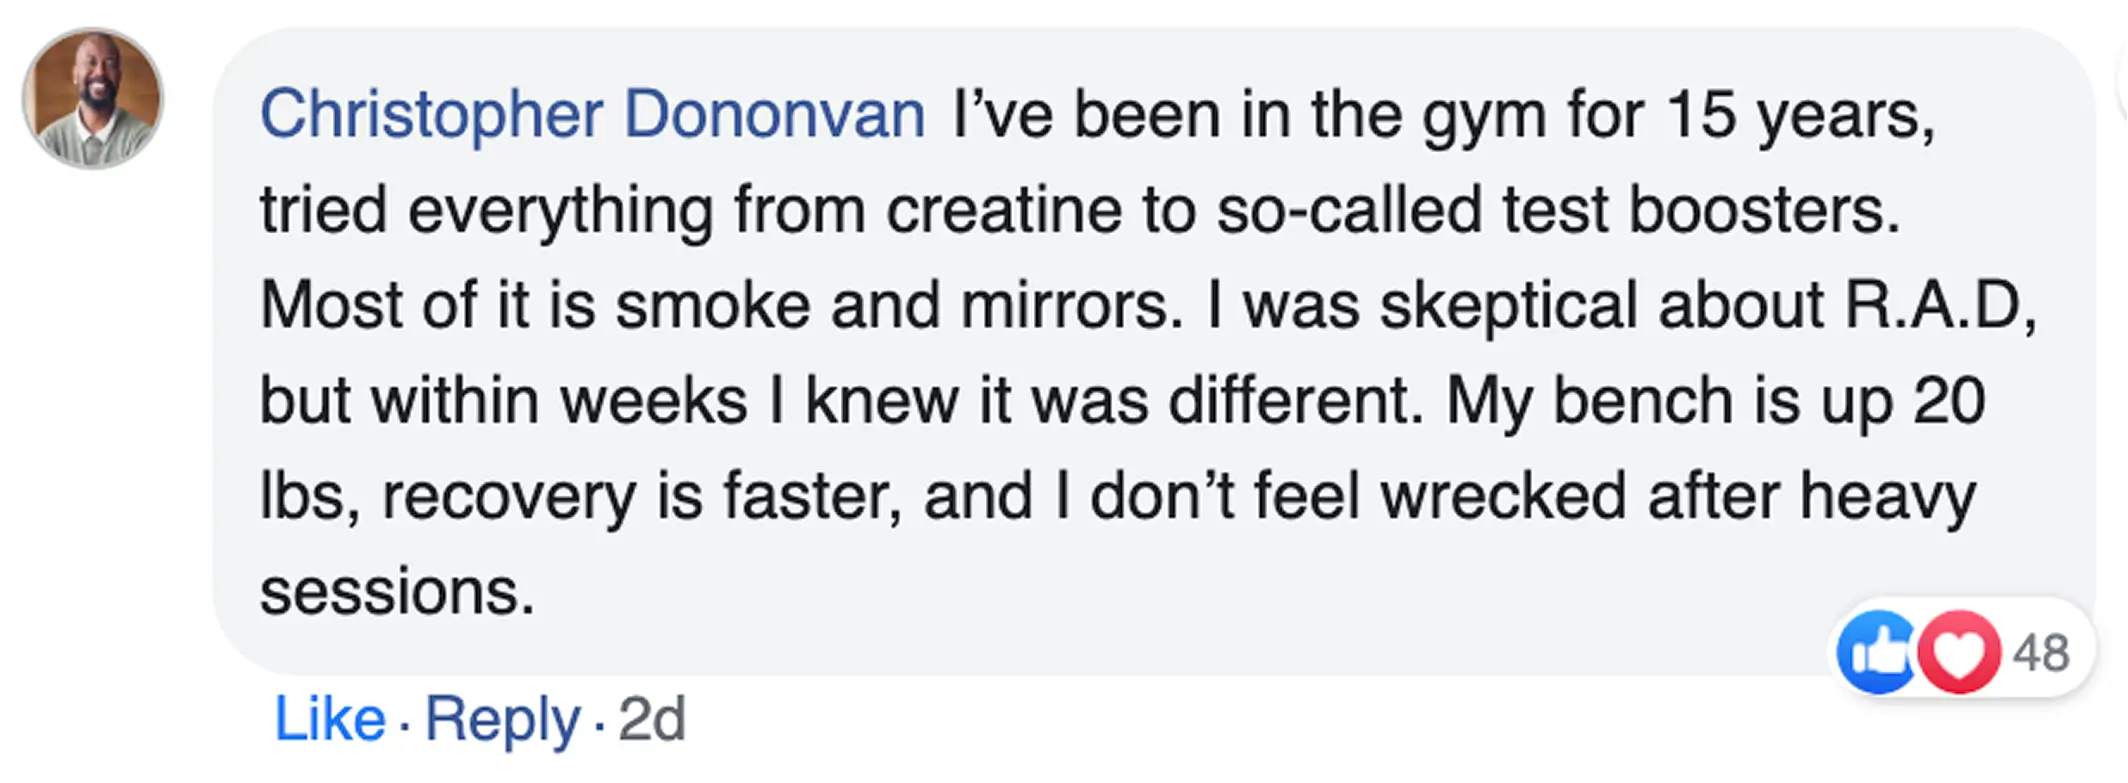Open Christopher Dononvan's profile picture

click(x=93, y=98)
